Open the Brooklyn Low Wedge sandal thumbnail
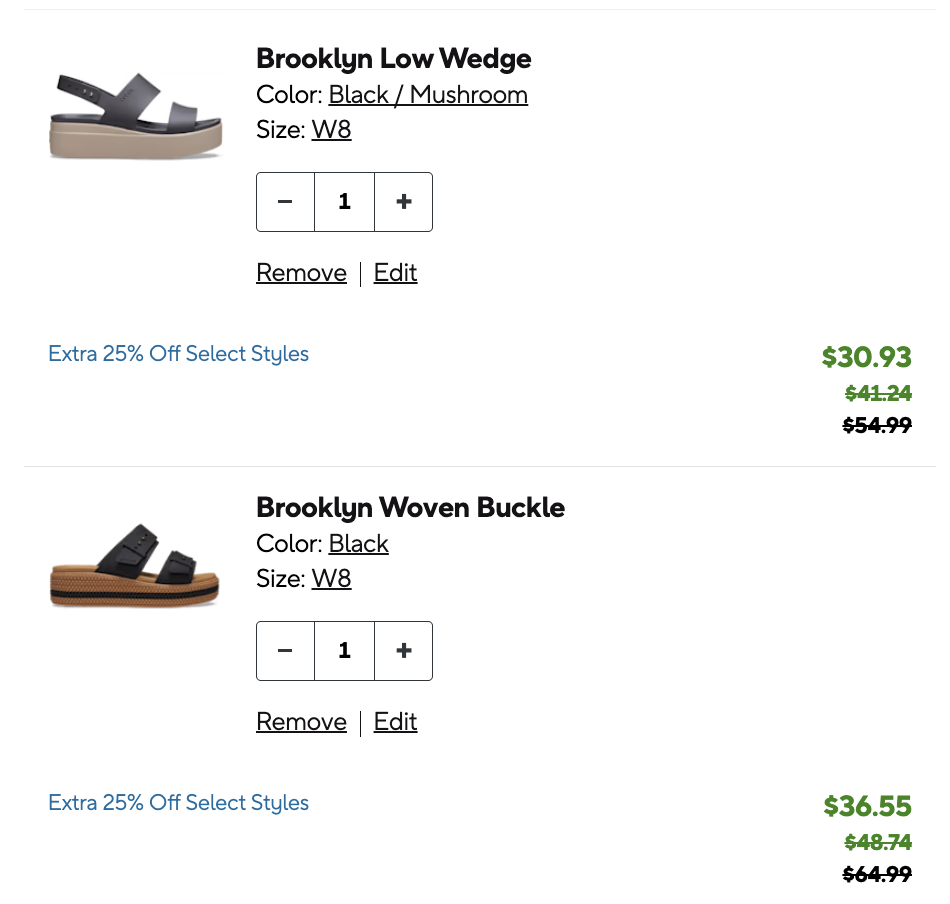Screen dimensions: 950x904 135,115
